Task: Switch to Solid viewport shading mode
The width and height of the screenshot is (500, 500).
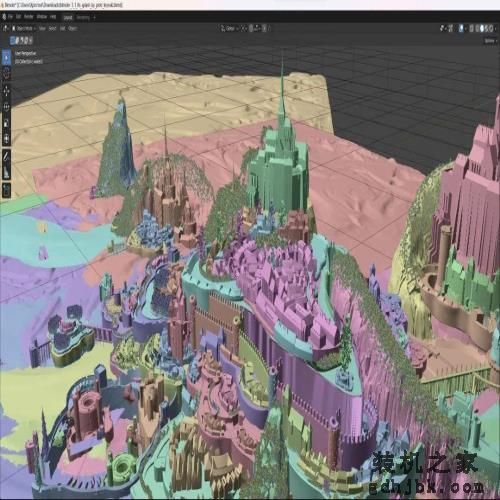Action: [x=482, y=29]
